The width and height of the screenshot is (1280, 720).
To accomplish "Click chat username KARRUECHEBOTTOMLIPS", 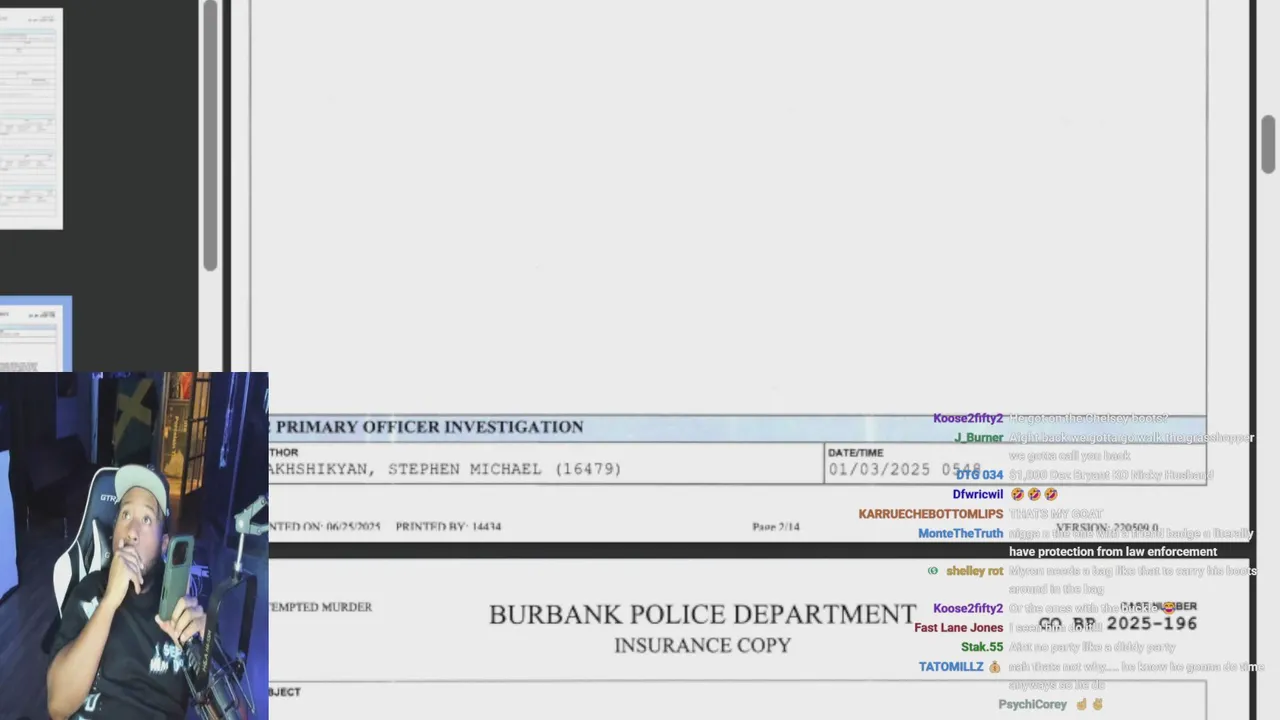I will coord(930,514).
